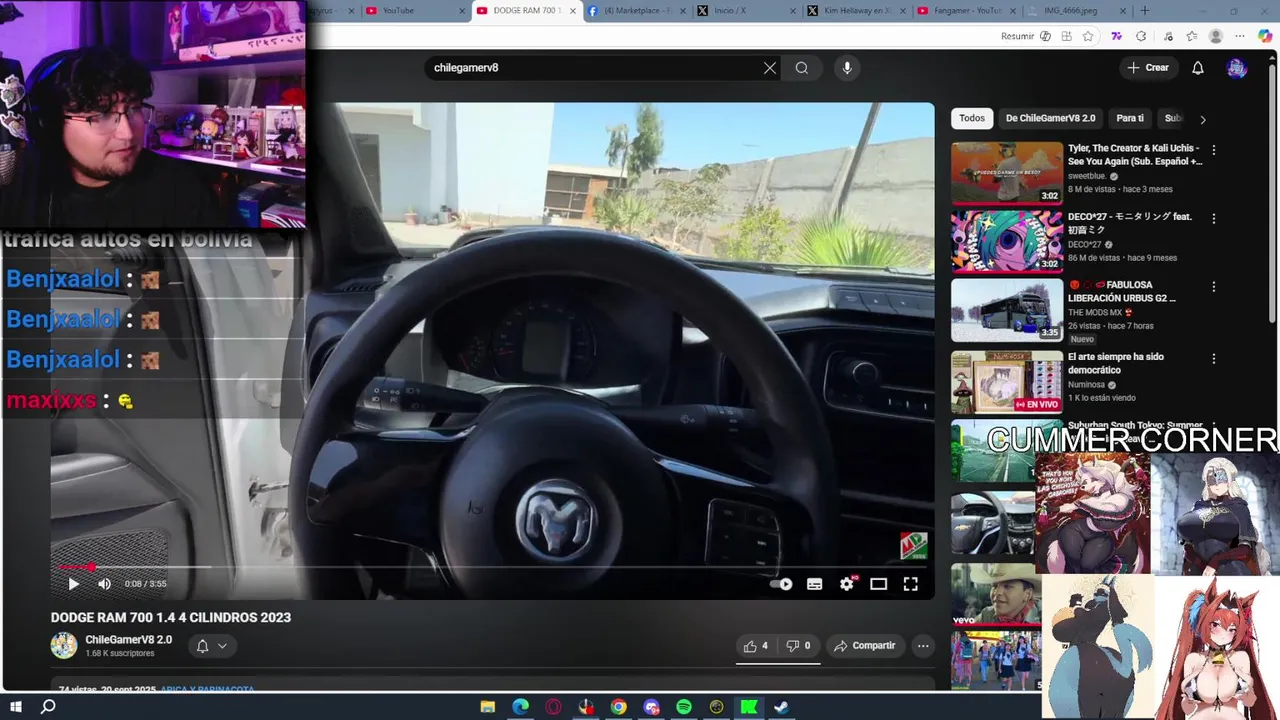Open ChileGamerV8 2.0 channel name link
This screenshot has height=720, width=1280.
tap(129, 640)
